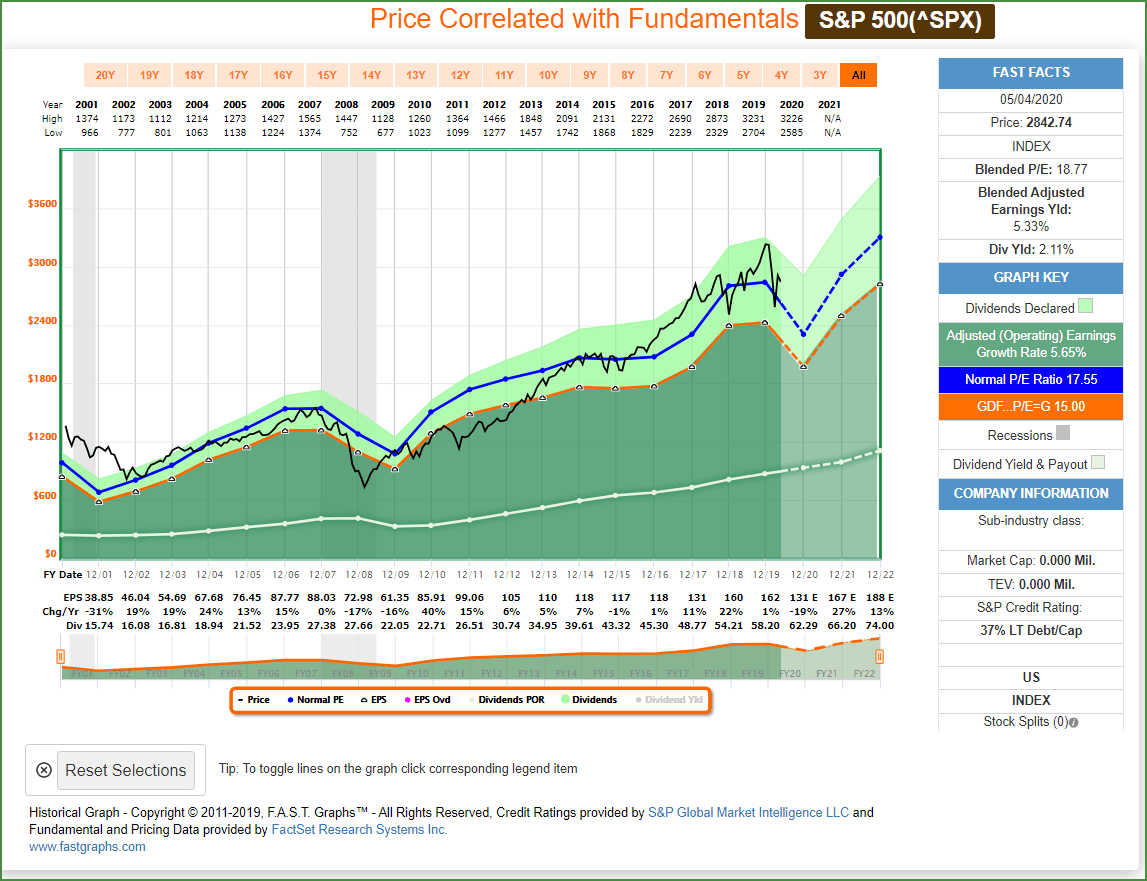Open FactSet Research Systems Inc. link
Viewport: 1147px width, 881px height.
(359, 830)
